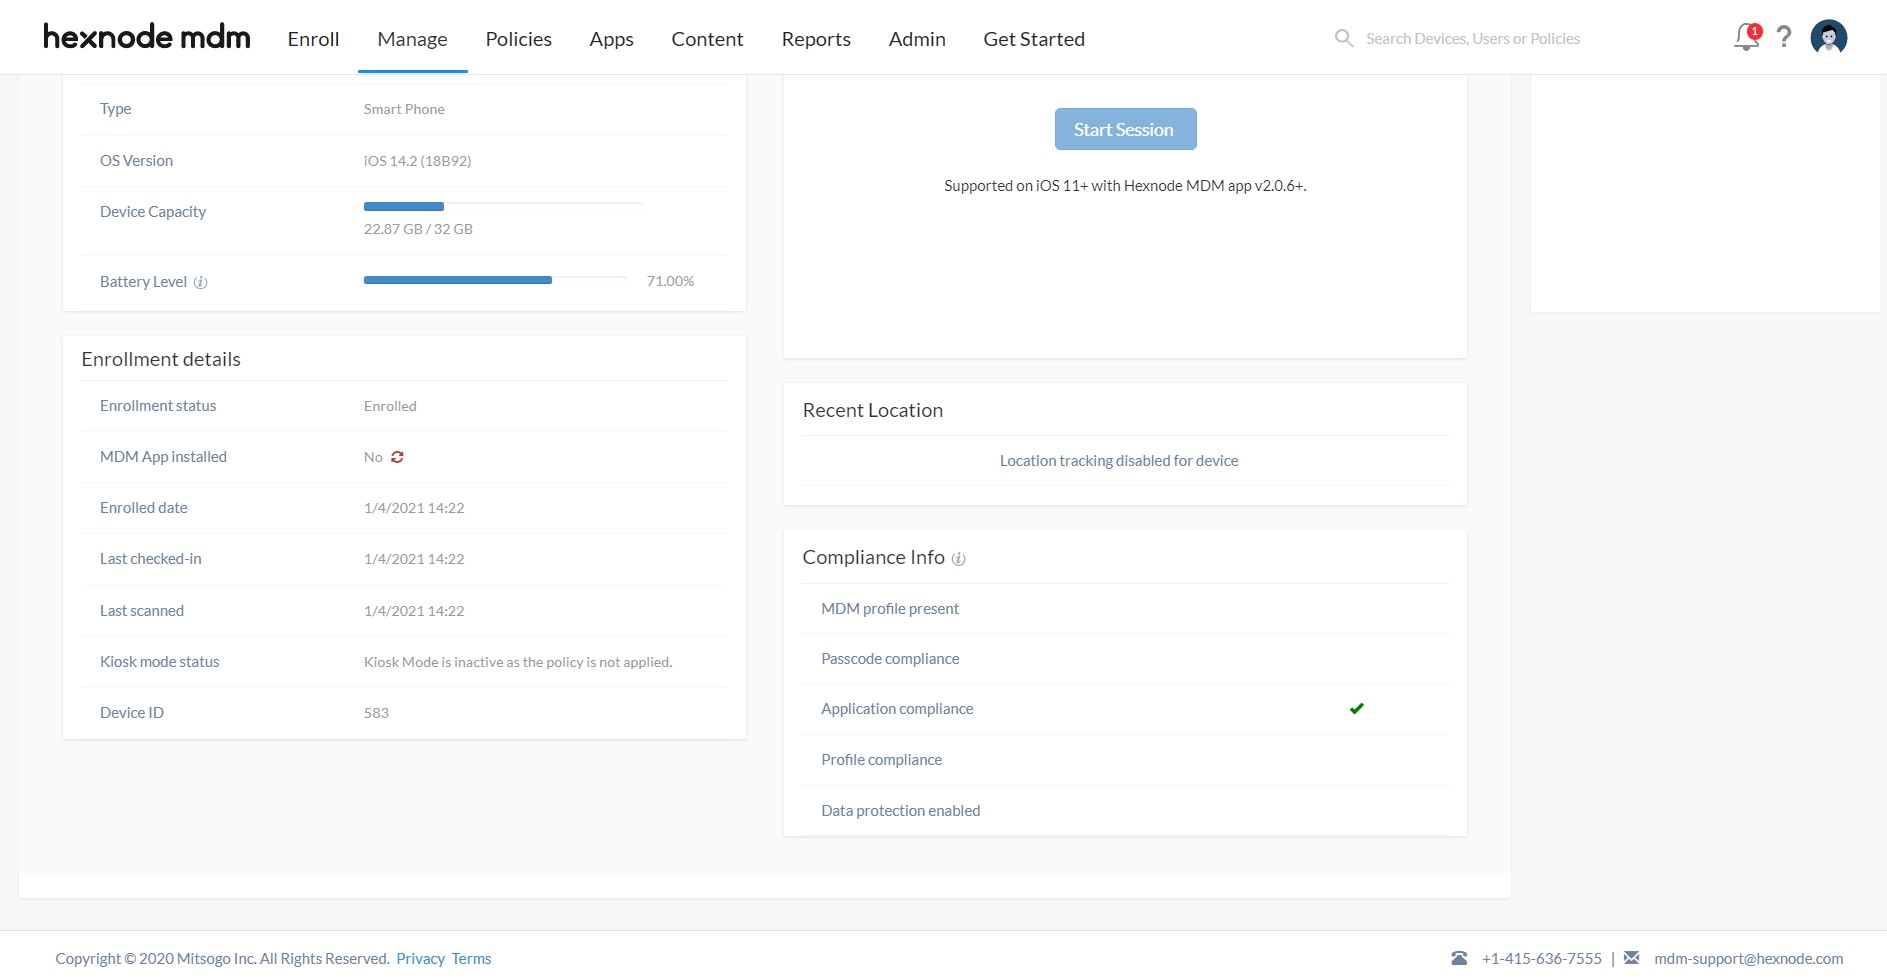
Task: Click the 'Passcode compliance' row
Action: pos(1125,659)
